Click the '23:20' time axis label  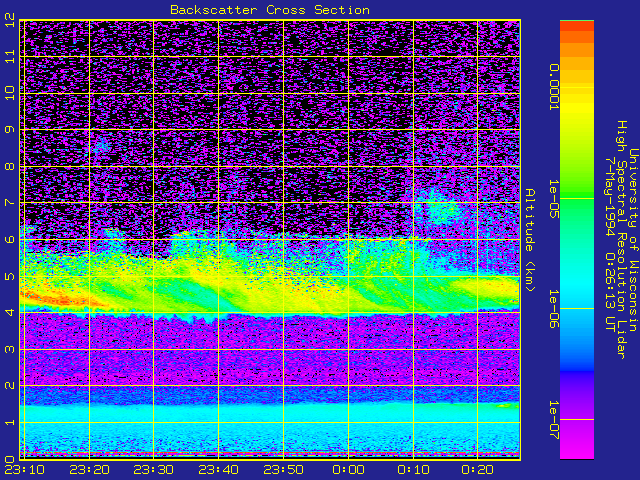[x=89, y=470]
